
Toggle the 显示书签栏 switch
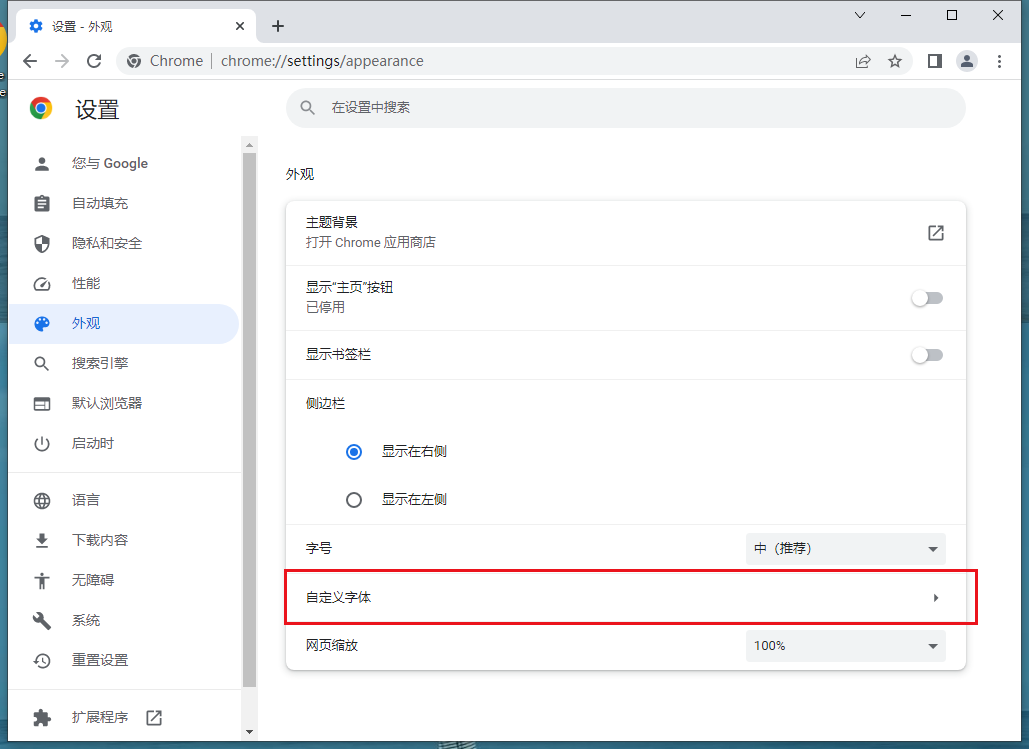[927, 355]
